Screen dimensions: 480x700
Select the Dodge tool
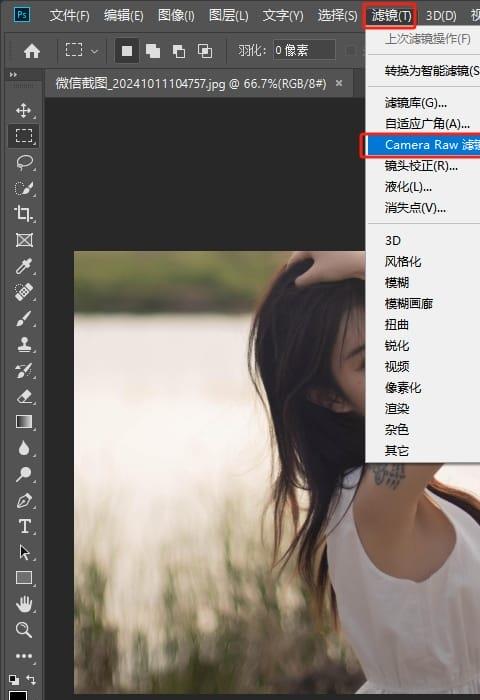[24, 474]
